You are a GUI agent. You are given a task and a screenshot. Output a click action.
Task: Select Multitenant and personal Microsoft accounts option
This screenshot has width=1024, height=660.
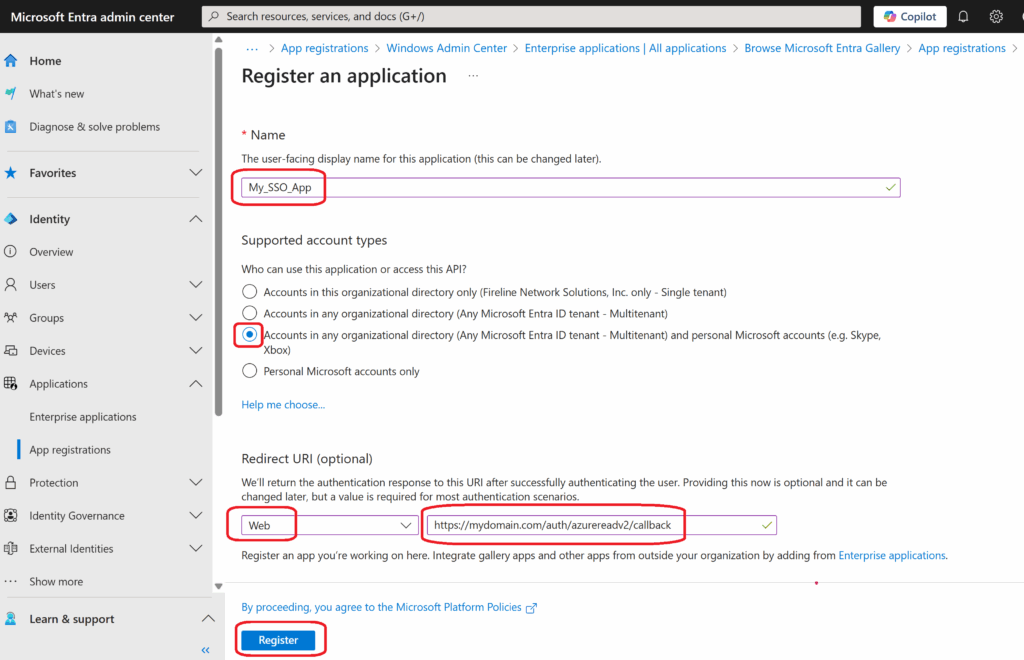coord(249,335)
